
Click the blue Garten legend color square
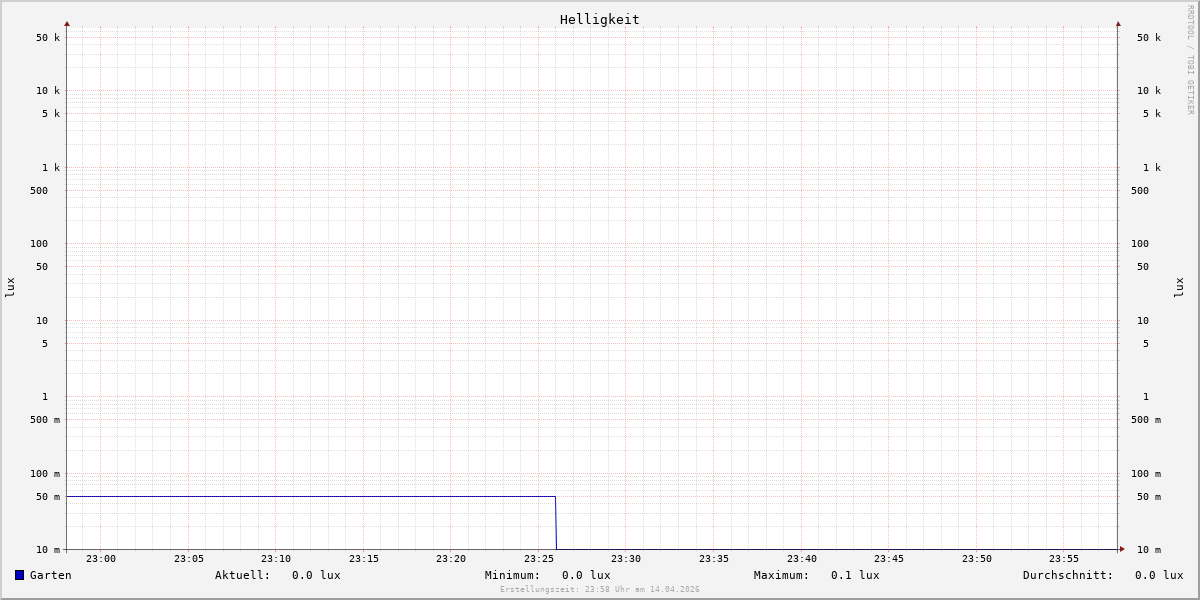coord(19,575)
